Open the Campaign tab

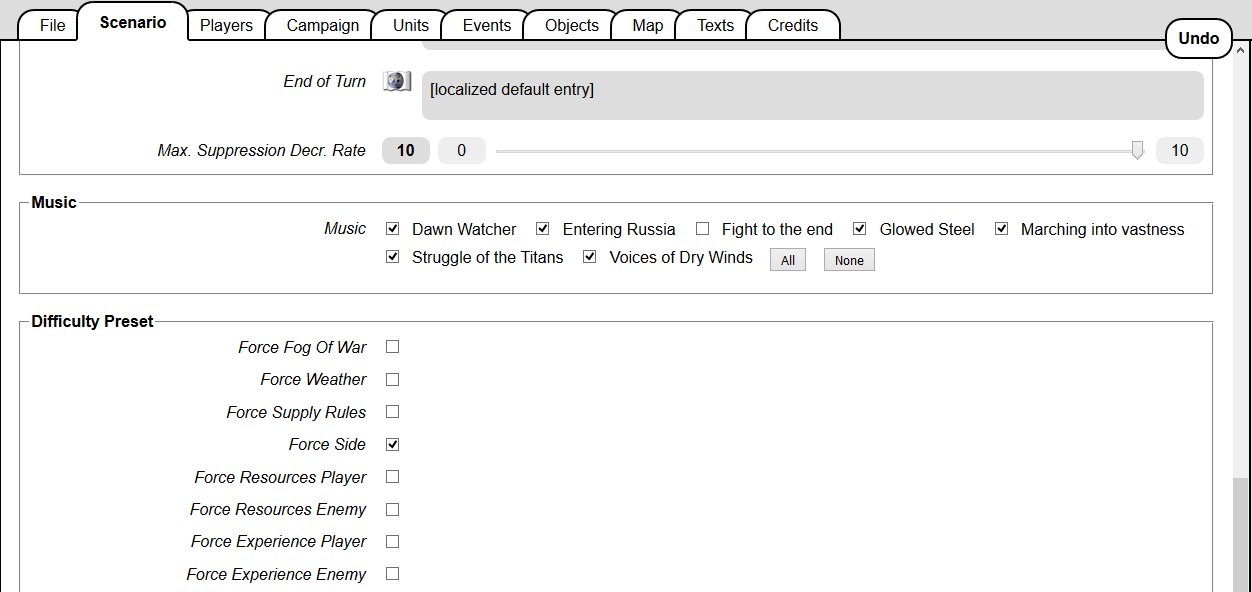pyautogui.click(x=322, y=25)
